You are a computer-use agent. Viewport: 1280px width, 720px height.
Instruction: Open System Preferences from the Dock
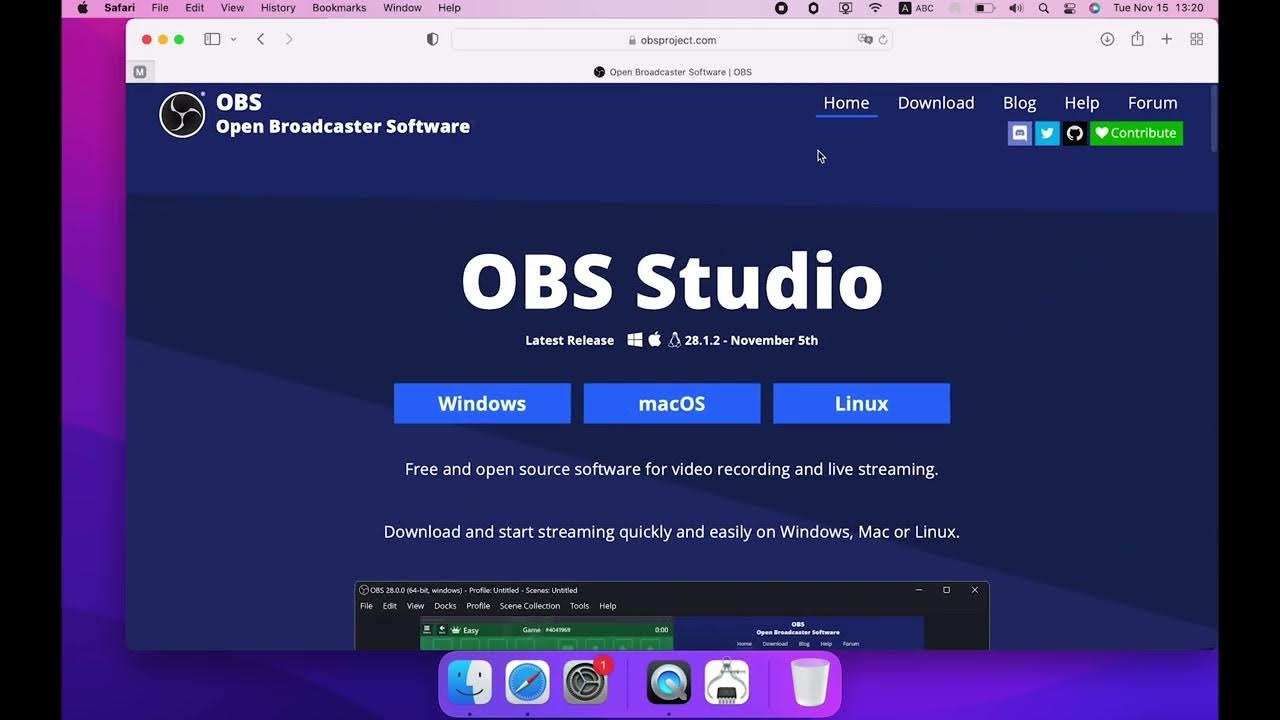click(x=585, y=683)
